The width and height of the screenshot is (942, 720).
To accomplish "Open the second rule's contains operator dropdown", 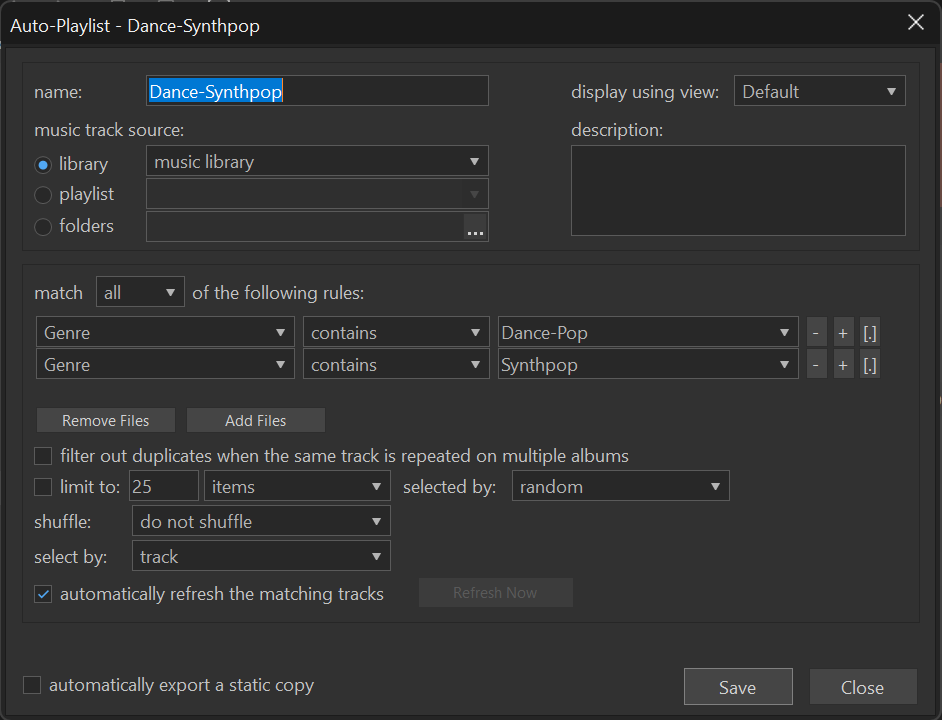I will [396, 364].
